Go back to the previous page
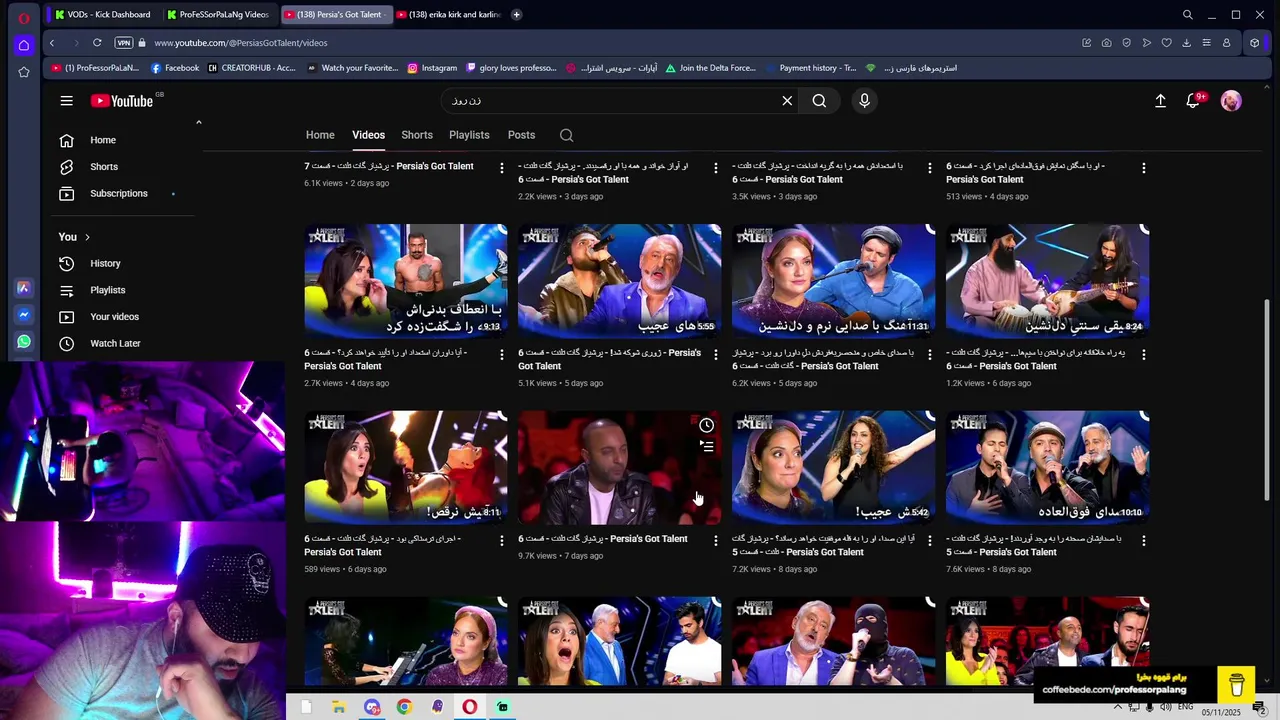 [52, 43]
